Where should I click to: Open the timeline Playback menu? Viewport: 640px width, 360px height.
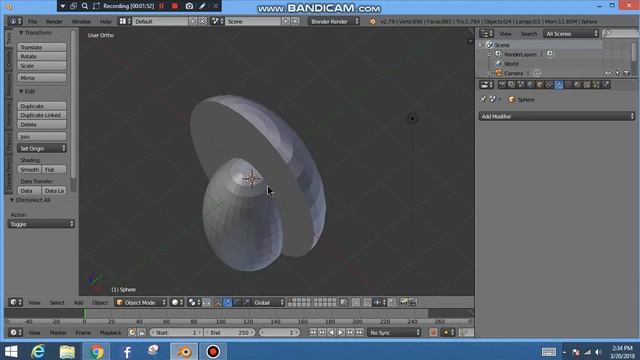[x=111, y=333]
